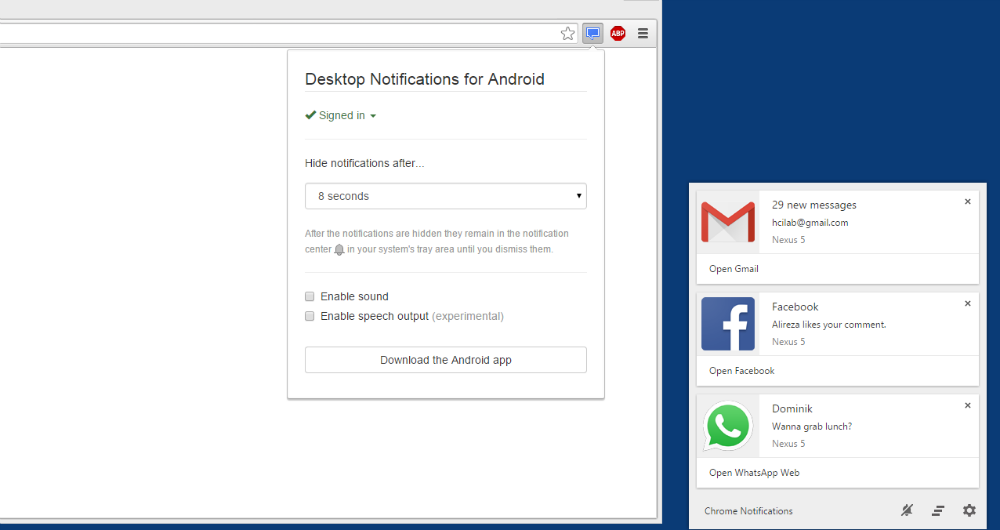This screenshot has height=530, width=1000.
Task: Click the bookmark star icon in address bar
Action: click(568, 34)
